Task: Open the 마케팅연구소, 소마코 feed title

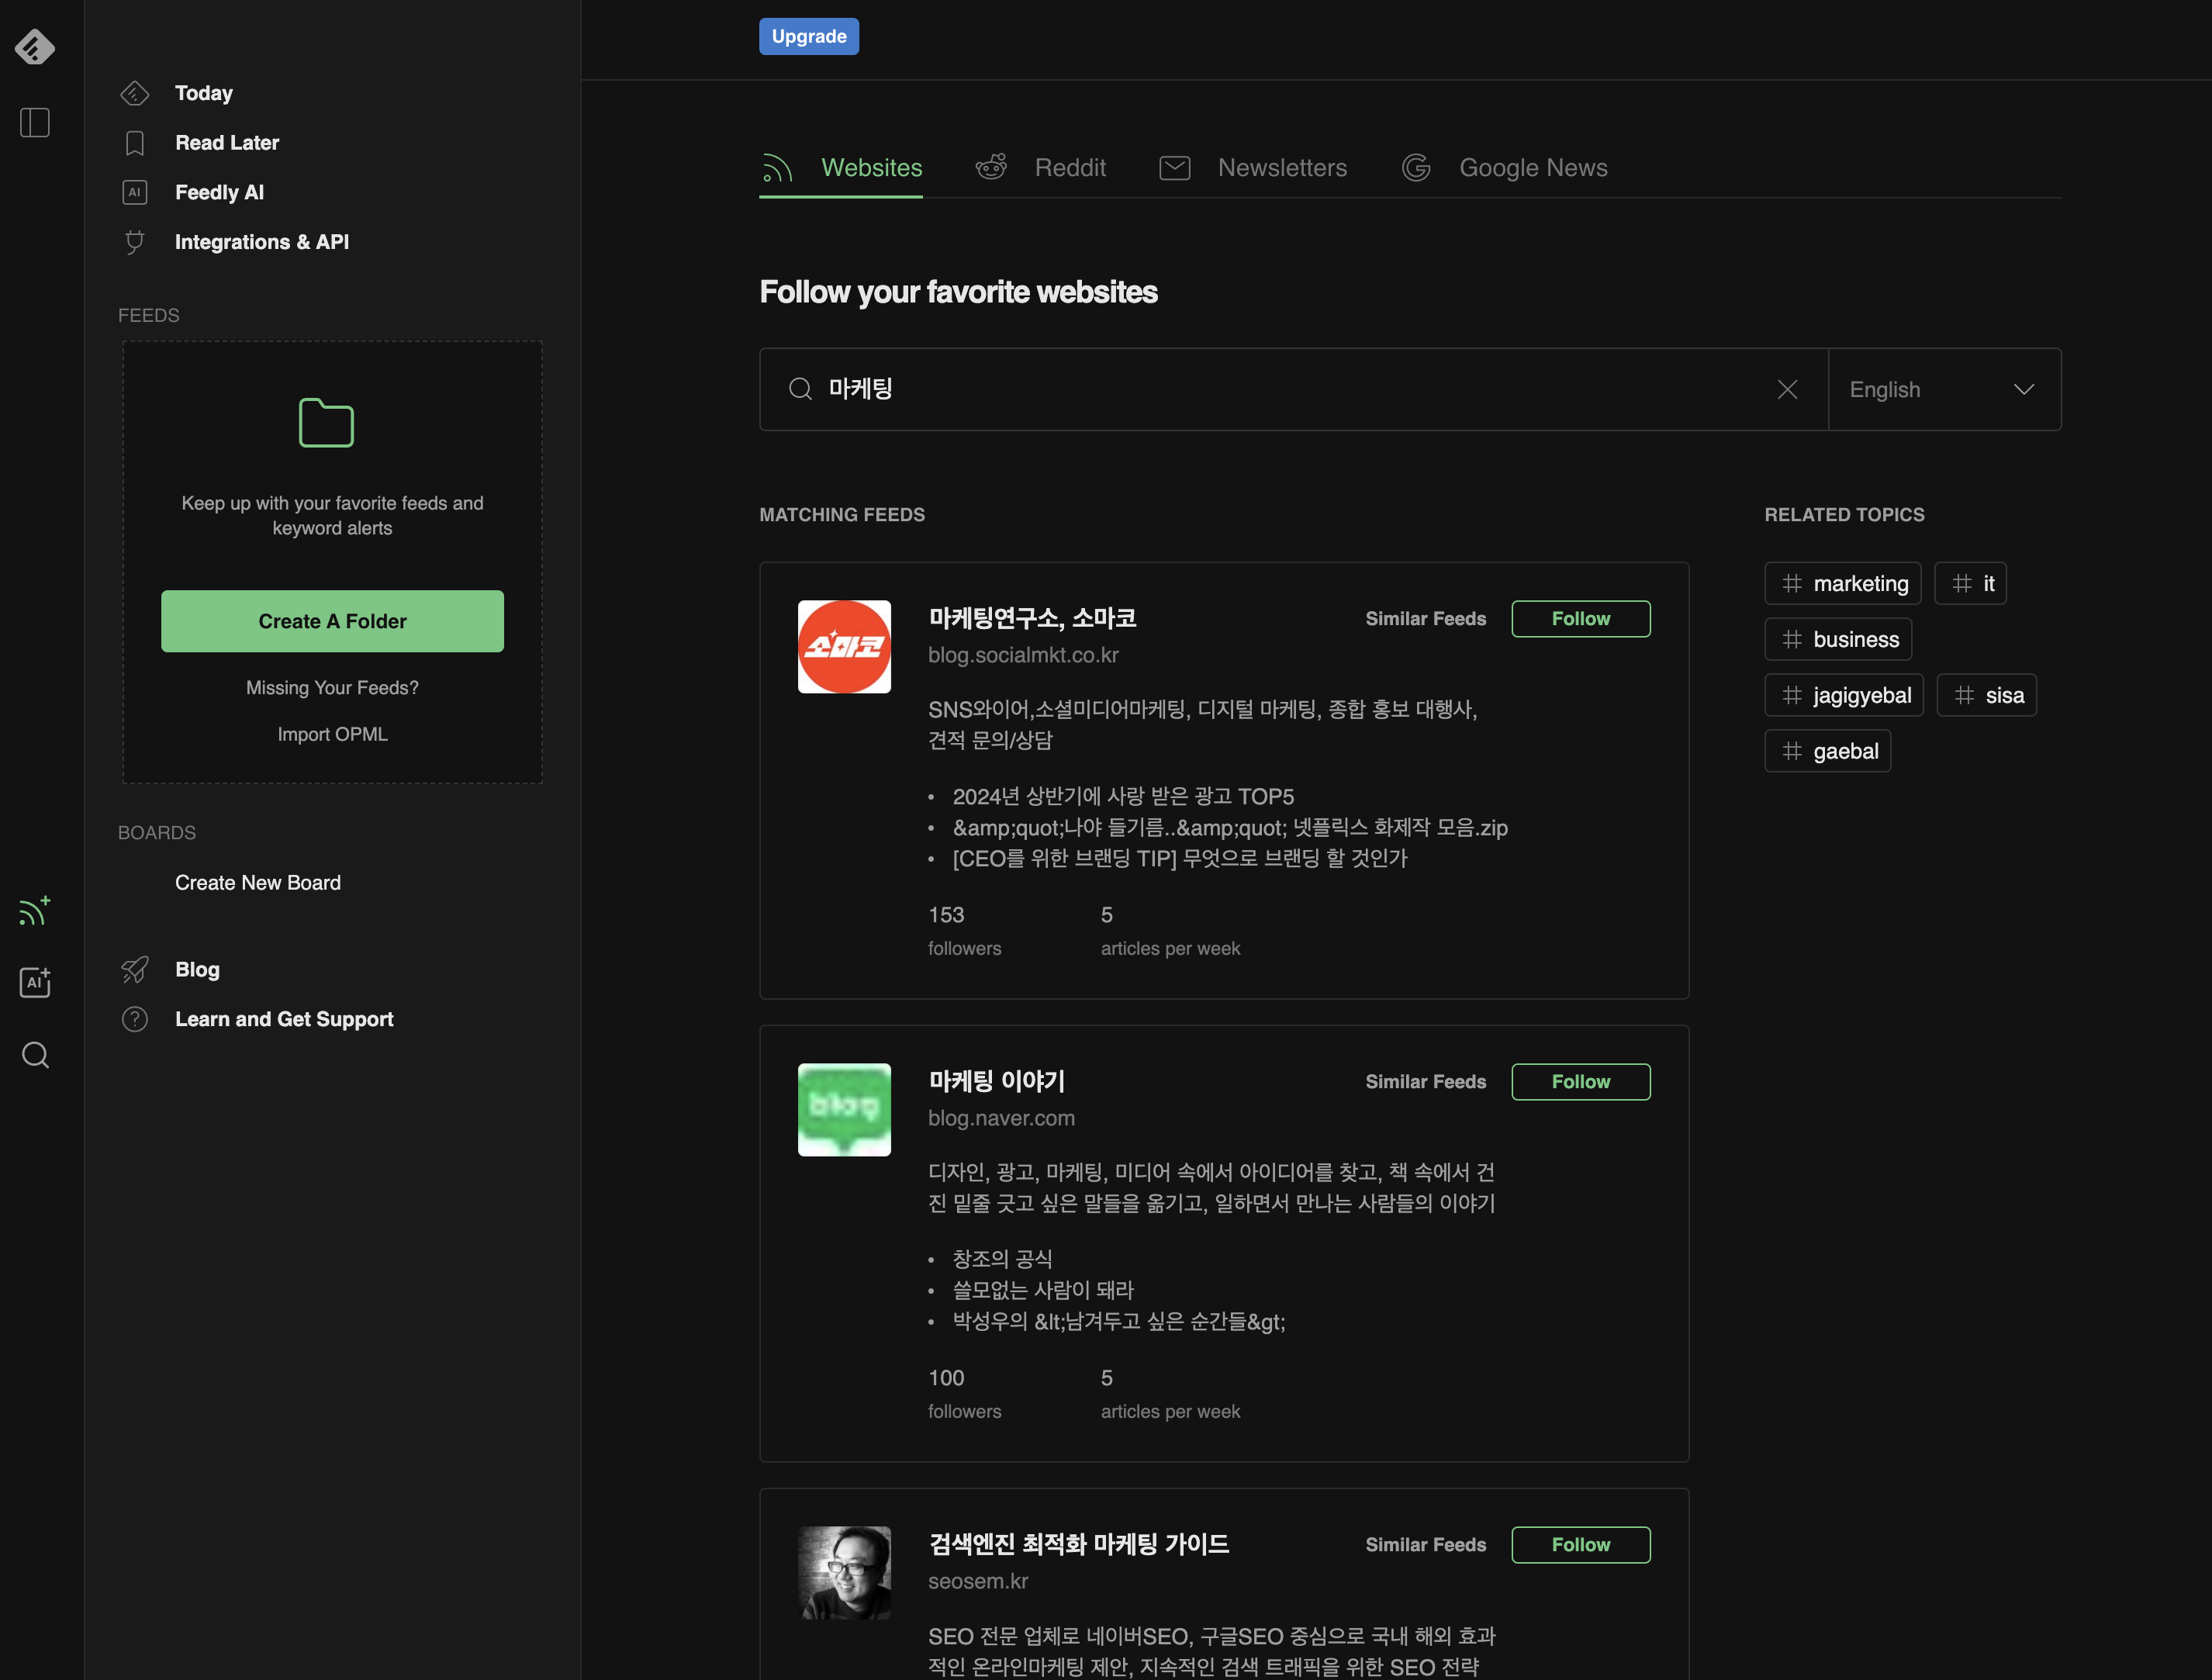Action: pos(1032,618)
